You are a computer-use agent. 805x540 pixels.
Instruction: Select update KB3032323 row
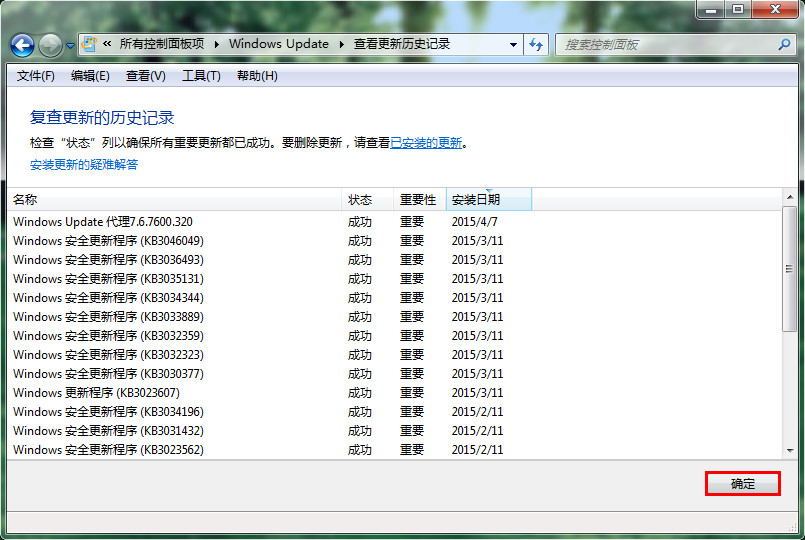(394, 355)
